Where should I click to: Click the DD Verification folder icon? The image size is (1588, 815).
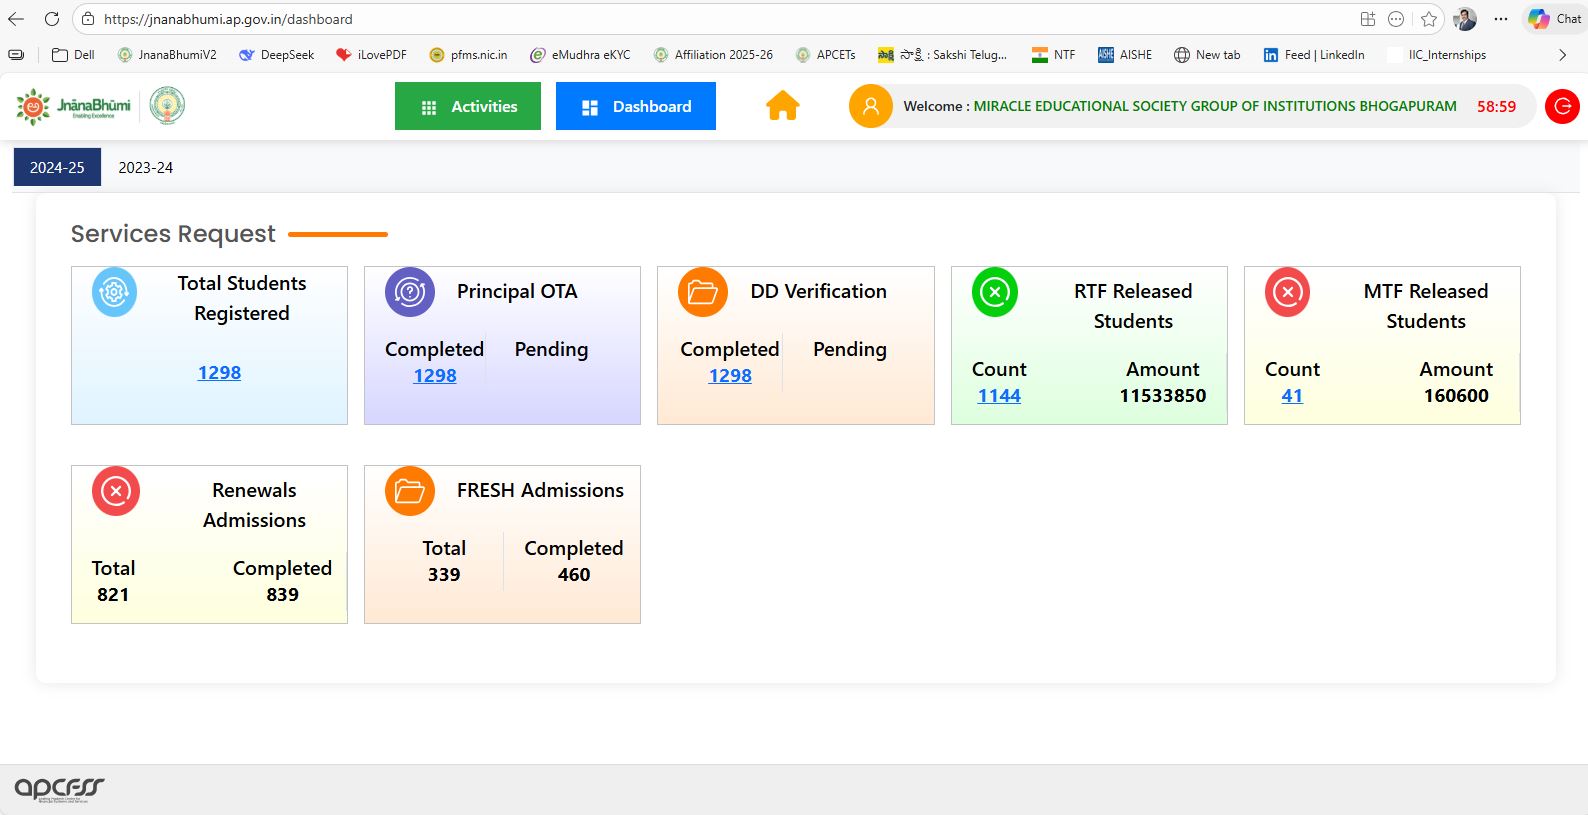(702, 292)
